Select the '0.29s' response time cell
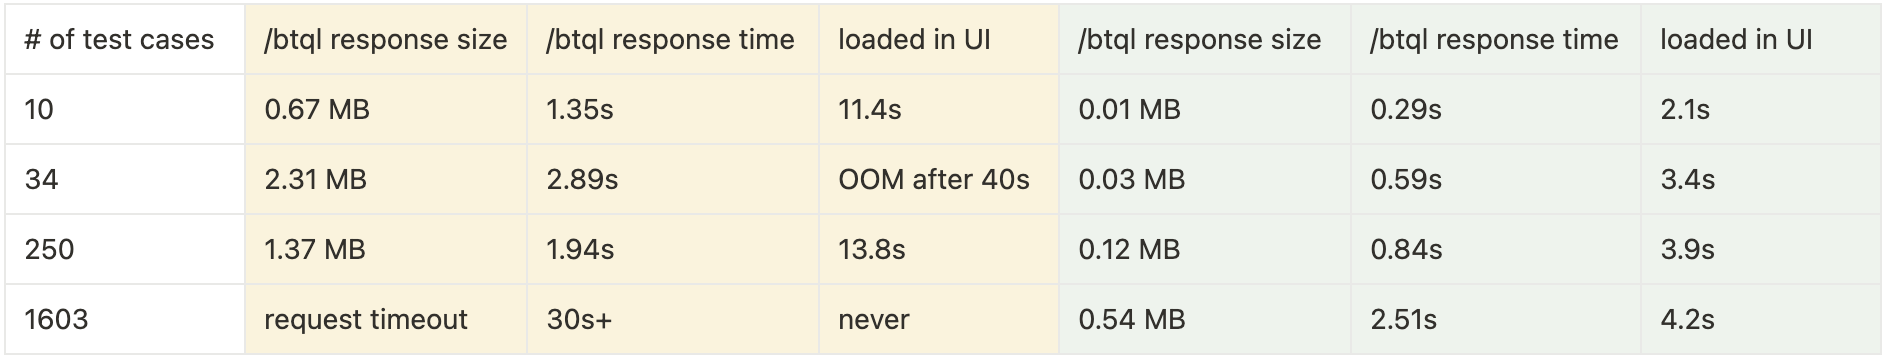1886x360 pixels. coord(1495,109)
